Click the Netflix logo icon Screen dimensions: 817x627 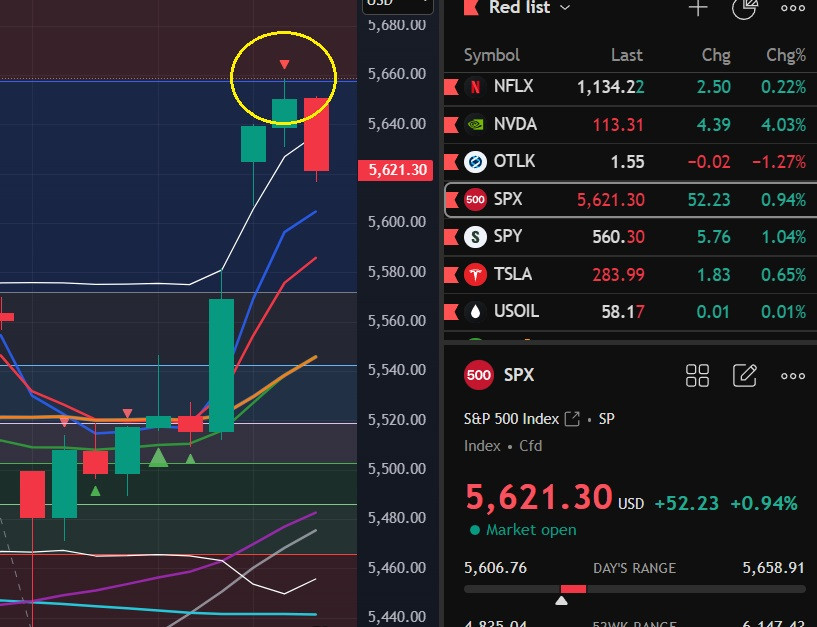pos(475,87)
